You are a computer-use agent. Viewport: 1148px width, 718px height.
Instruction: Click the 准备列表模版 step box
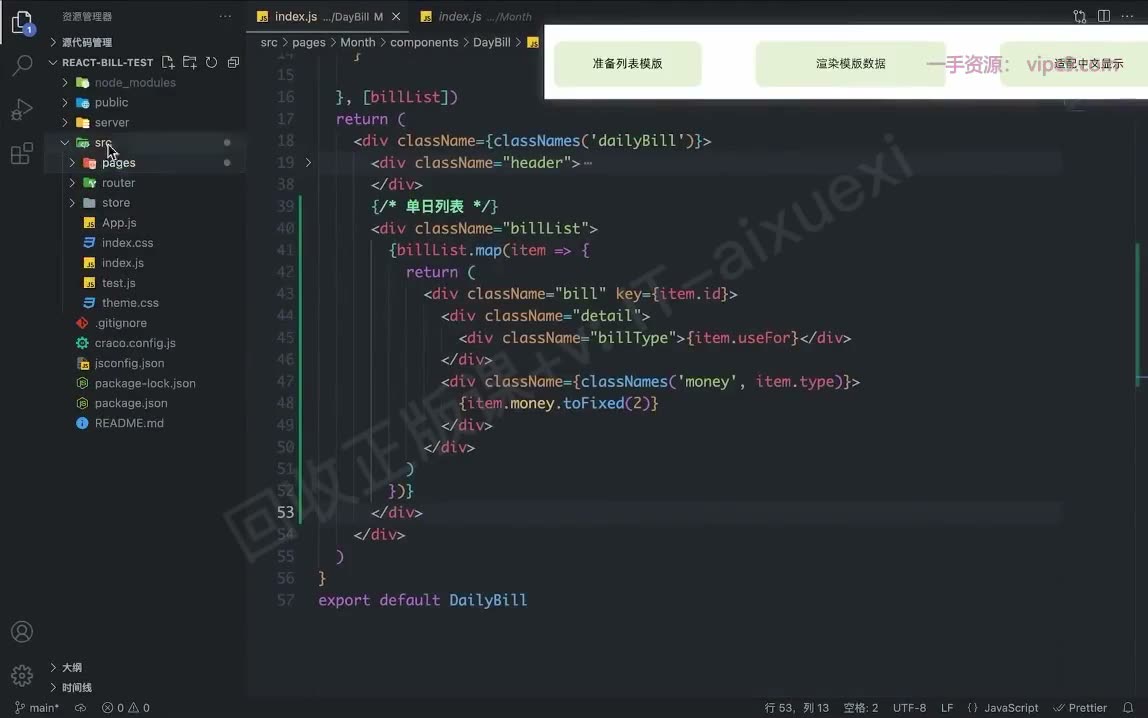(627, 64)
